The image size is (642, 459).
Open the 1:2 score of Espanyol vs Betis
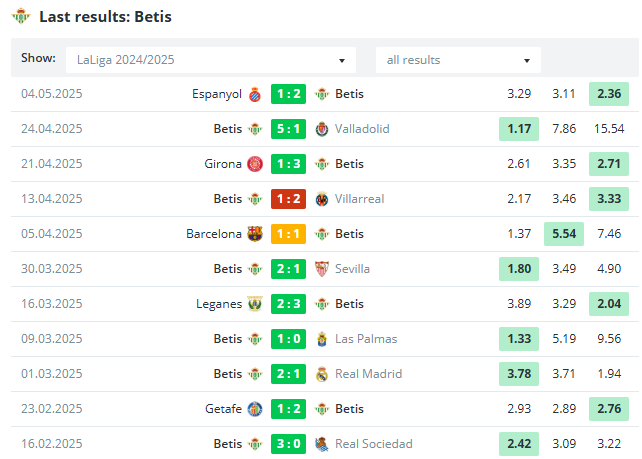[288, 94]
